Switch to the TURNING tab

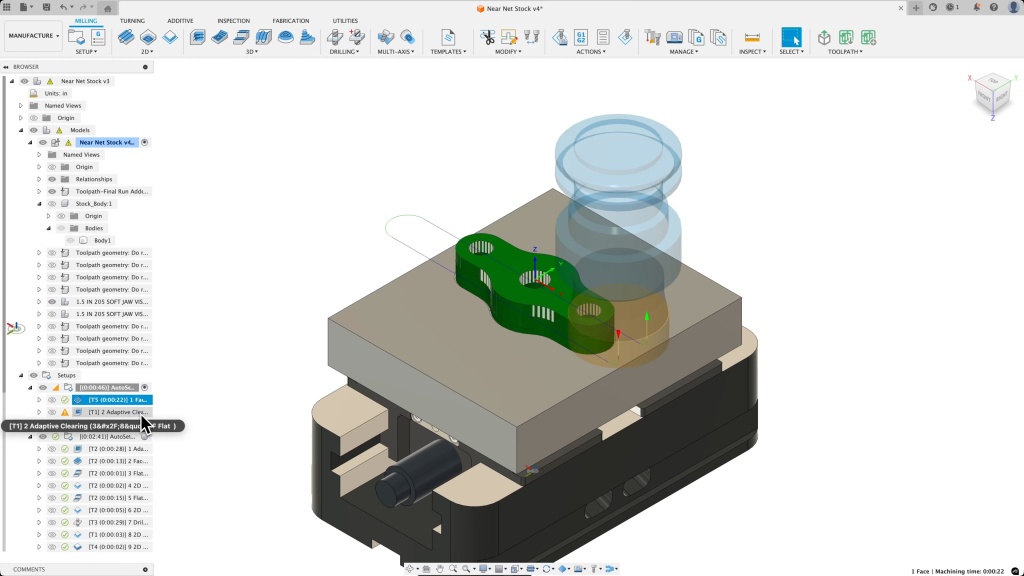coord(132,20)
